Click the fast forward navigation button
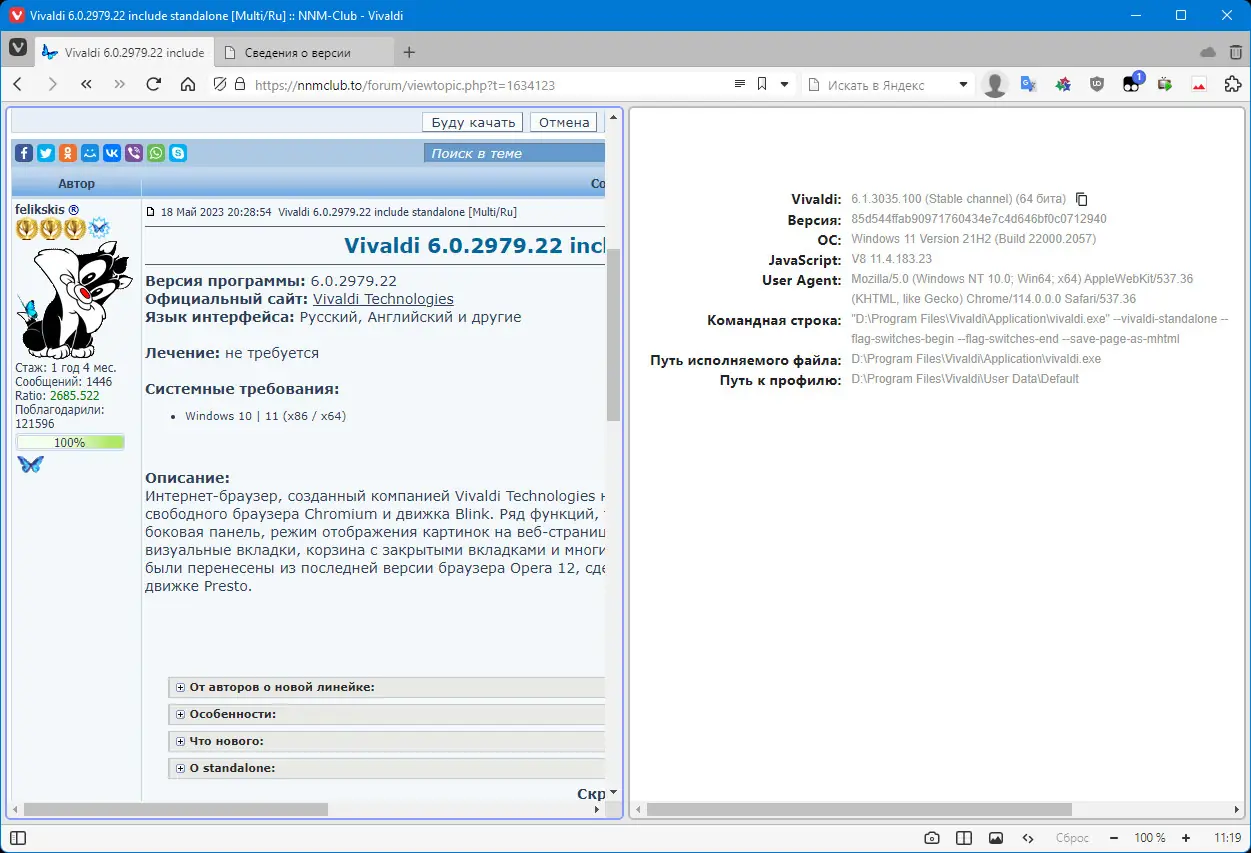This screenshot has height=853, width=1251. 120,85
